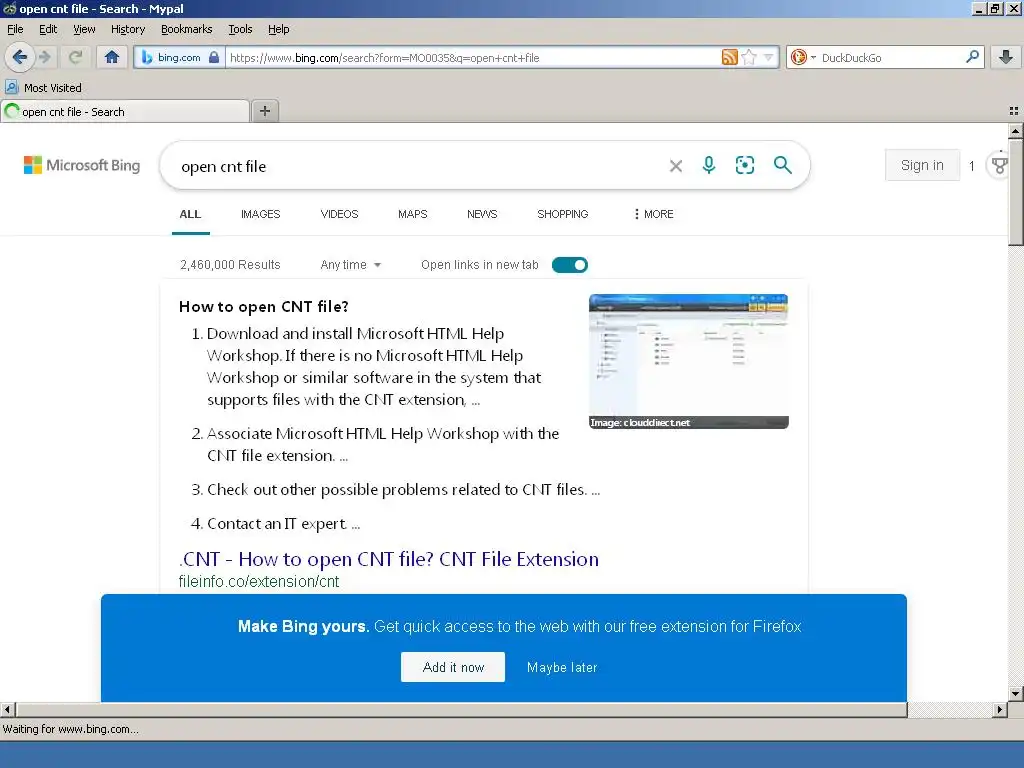Image resolution: width=1024 pixels, height=768 pixels.
Task: Click the horizontal scrollbar left arrow
Action: [7, 709]
